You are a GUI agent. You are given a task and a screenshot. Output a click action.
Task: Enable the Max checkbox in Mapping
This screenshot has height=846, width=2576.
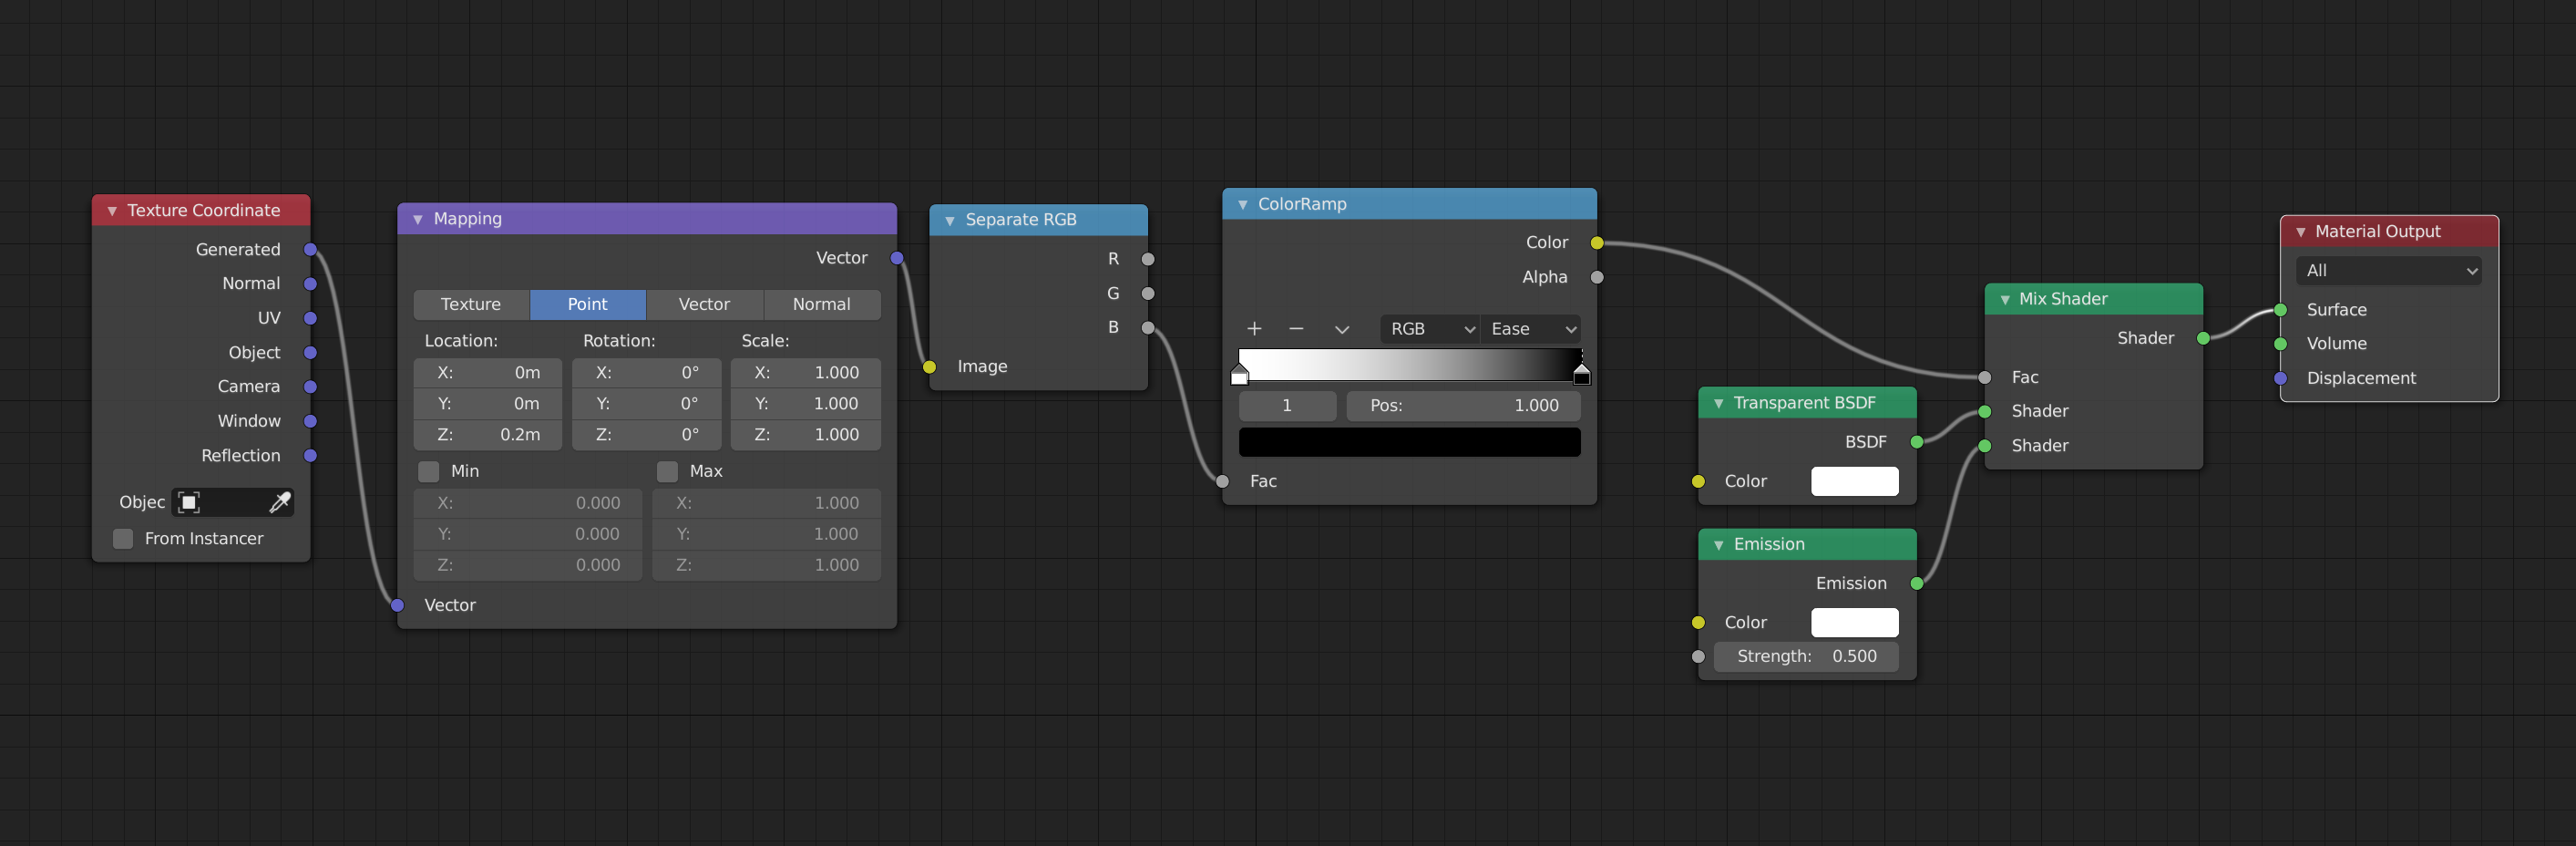667,471
